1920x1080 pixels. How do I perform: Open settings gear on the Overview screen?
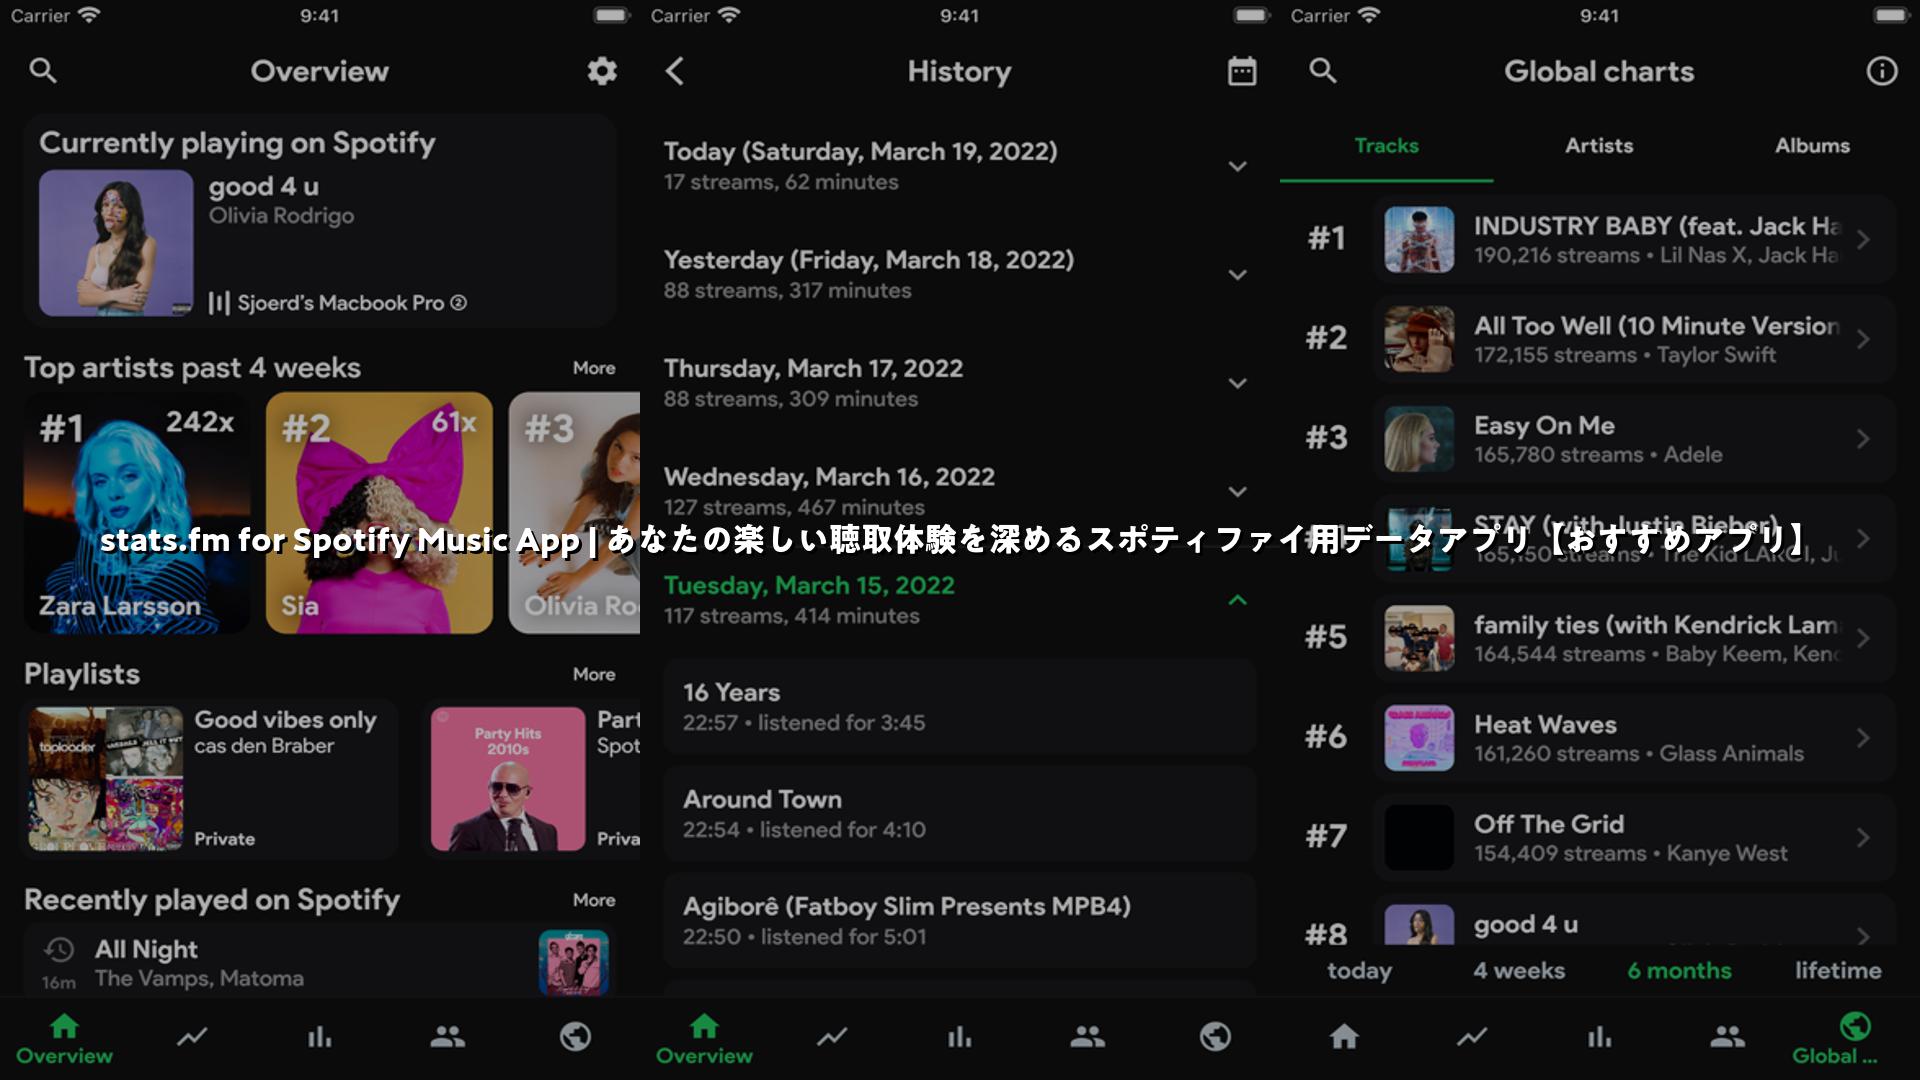click(x=601, y=71)
